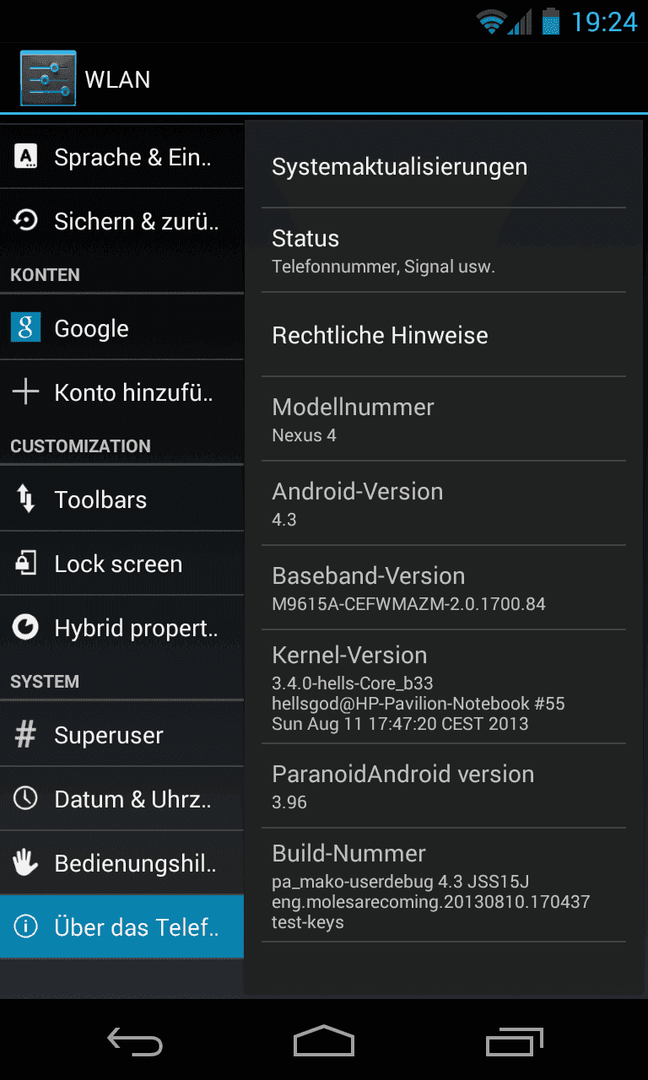Image resolution: width=648 pixels, height=1080 pixels.
Task: Tap the Sichern & zurücksetzen restore icon
Action: (25, 221)
